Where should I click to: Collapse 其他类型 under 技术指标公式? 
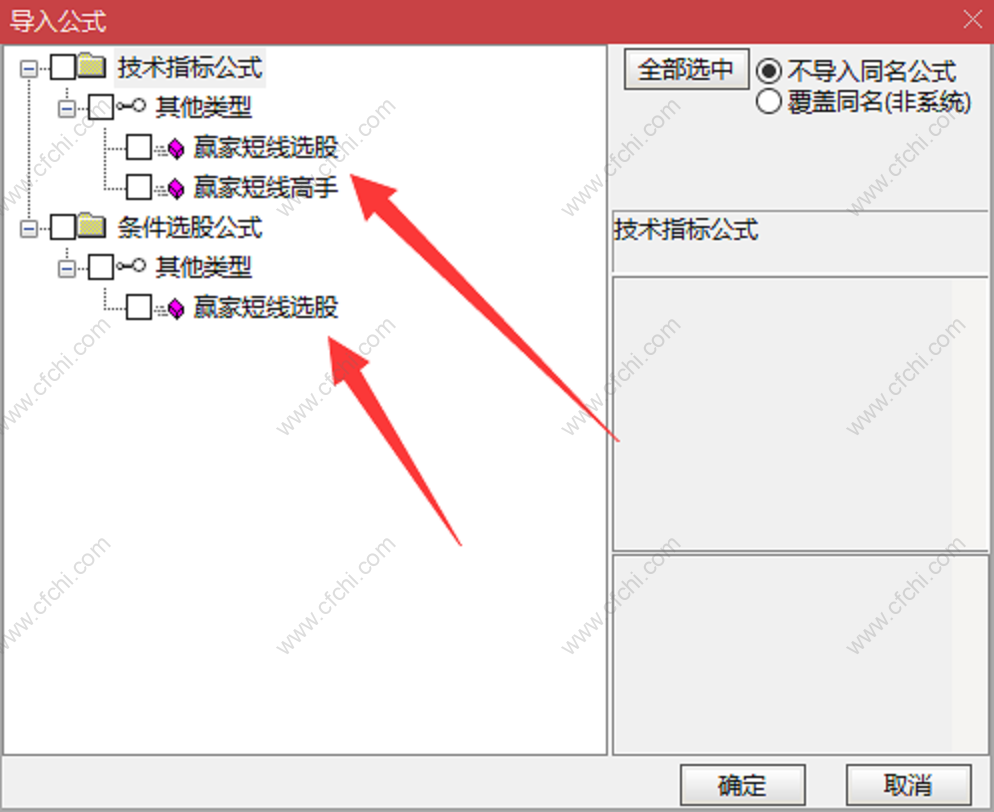(x=67, y=108)
